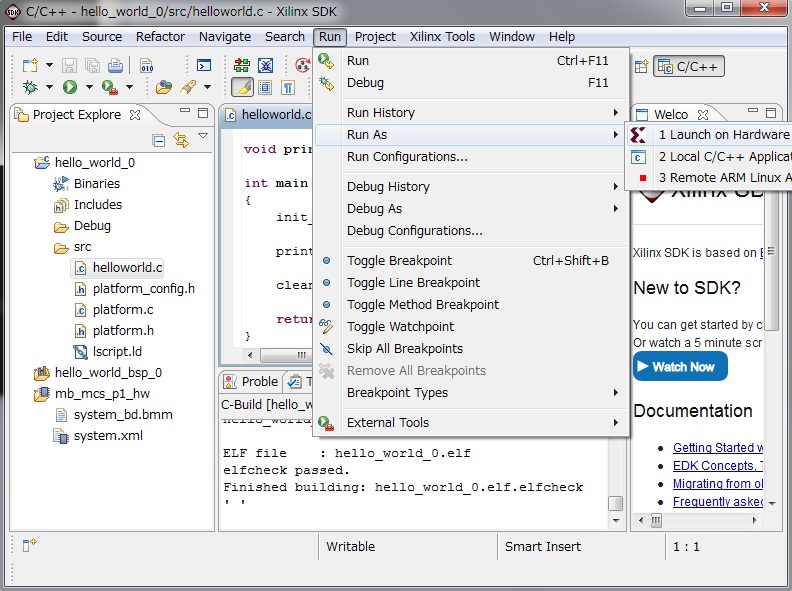Viewport: 792px width, 591px height.
Task: Open the Xilinx Tools menu
Action: pyautogui.click(x=442, y=37)
